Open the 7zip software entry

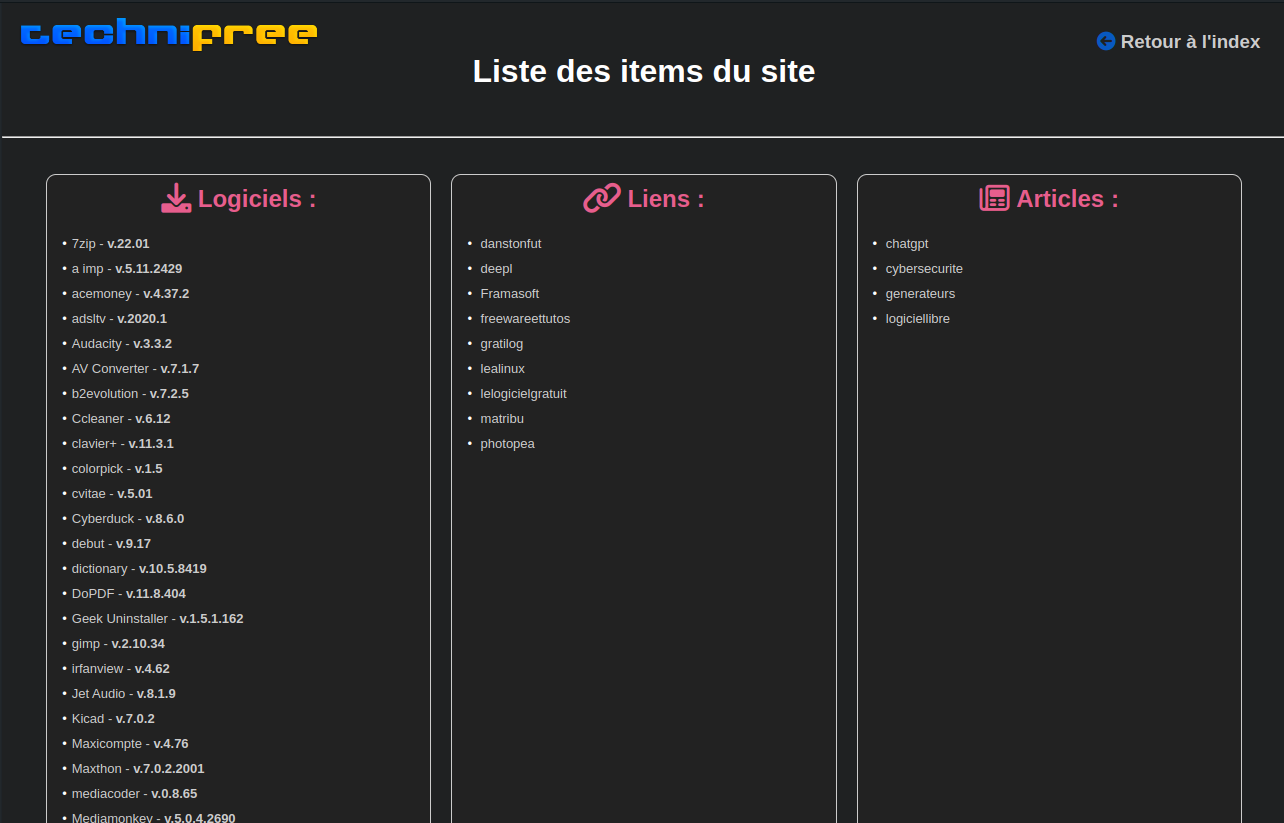(82, 244)
